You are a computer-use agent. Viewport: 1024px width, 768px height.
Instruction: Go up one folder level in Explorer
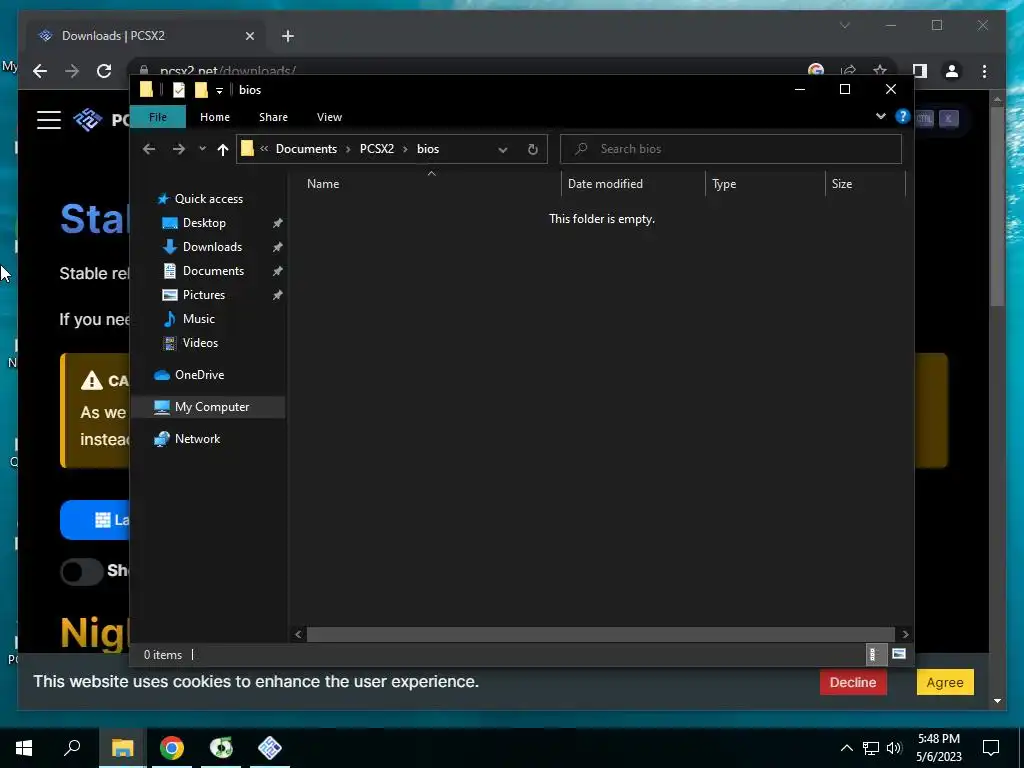pos(223,150)
